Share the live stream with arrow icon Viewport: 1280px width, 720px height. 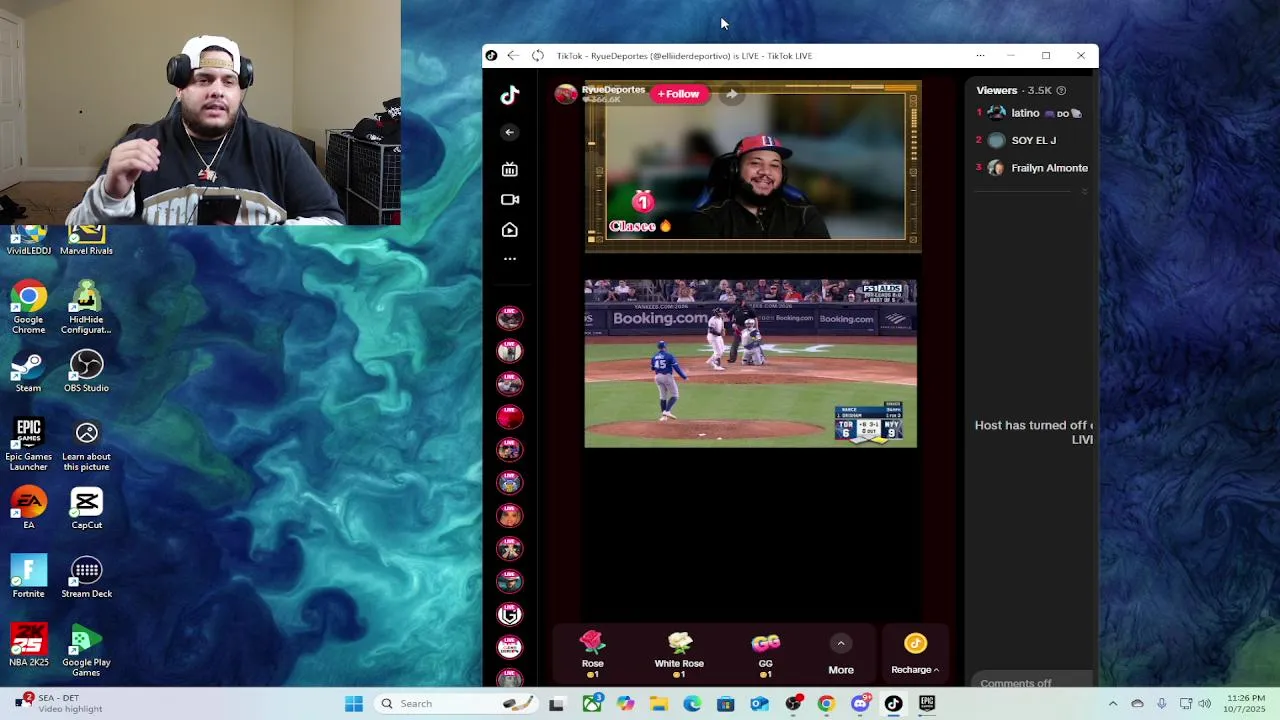732,94
